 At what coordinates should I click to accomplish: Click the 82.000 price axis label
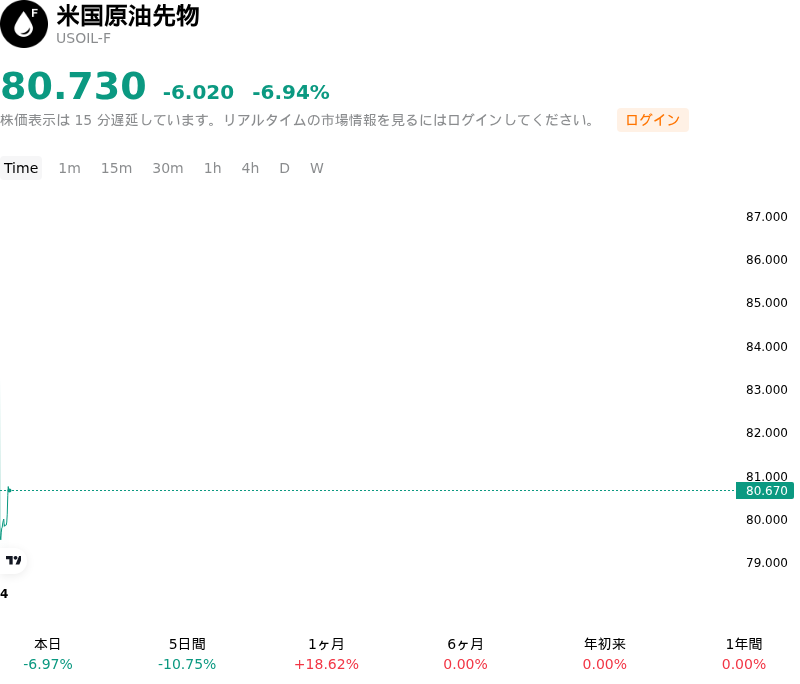pyautogui.click(x=766, y=433)
